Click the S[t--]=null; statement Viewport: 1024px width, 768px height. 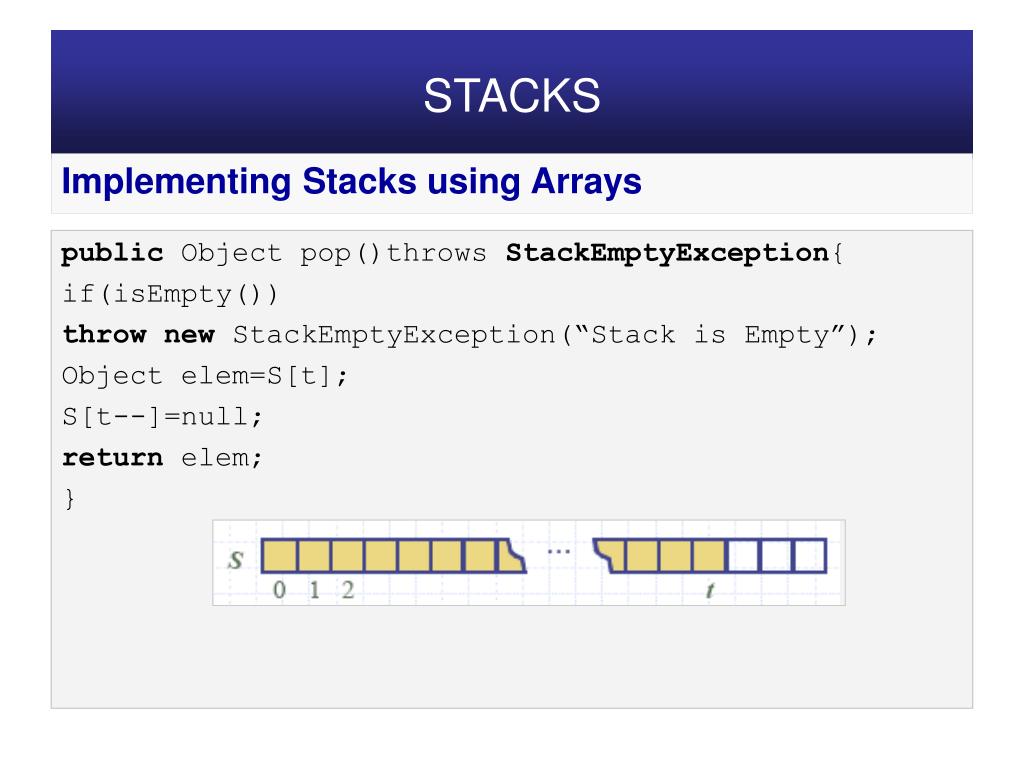click(162, 417)
